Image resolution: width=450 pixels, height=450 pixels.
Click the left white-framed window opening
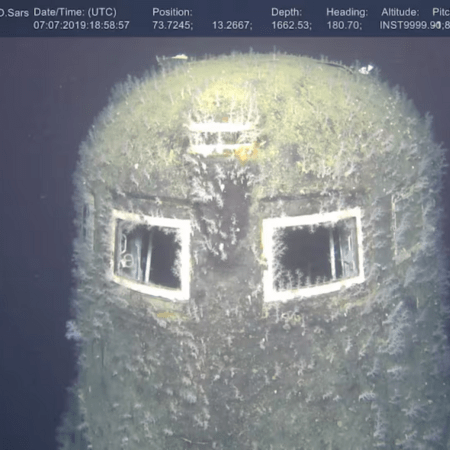click(x=151, y=255)
